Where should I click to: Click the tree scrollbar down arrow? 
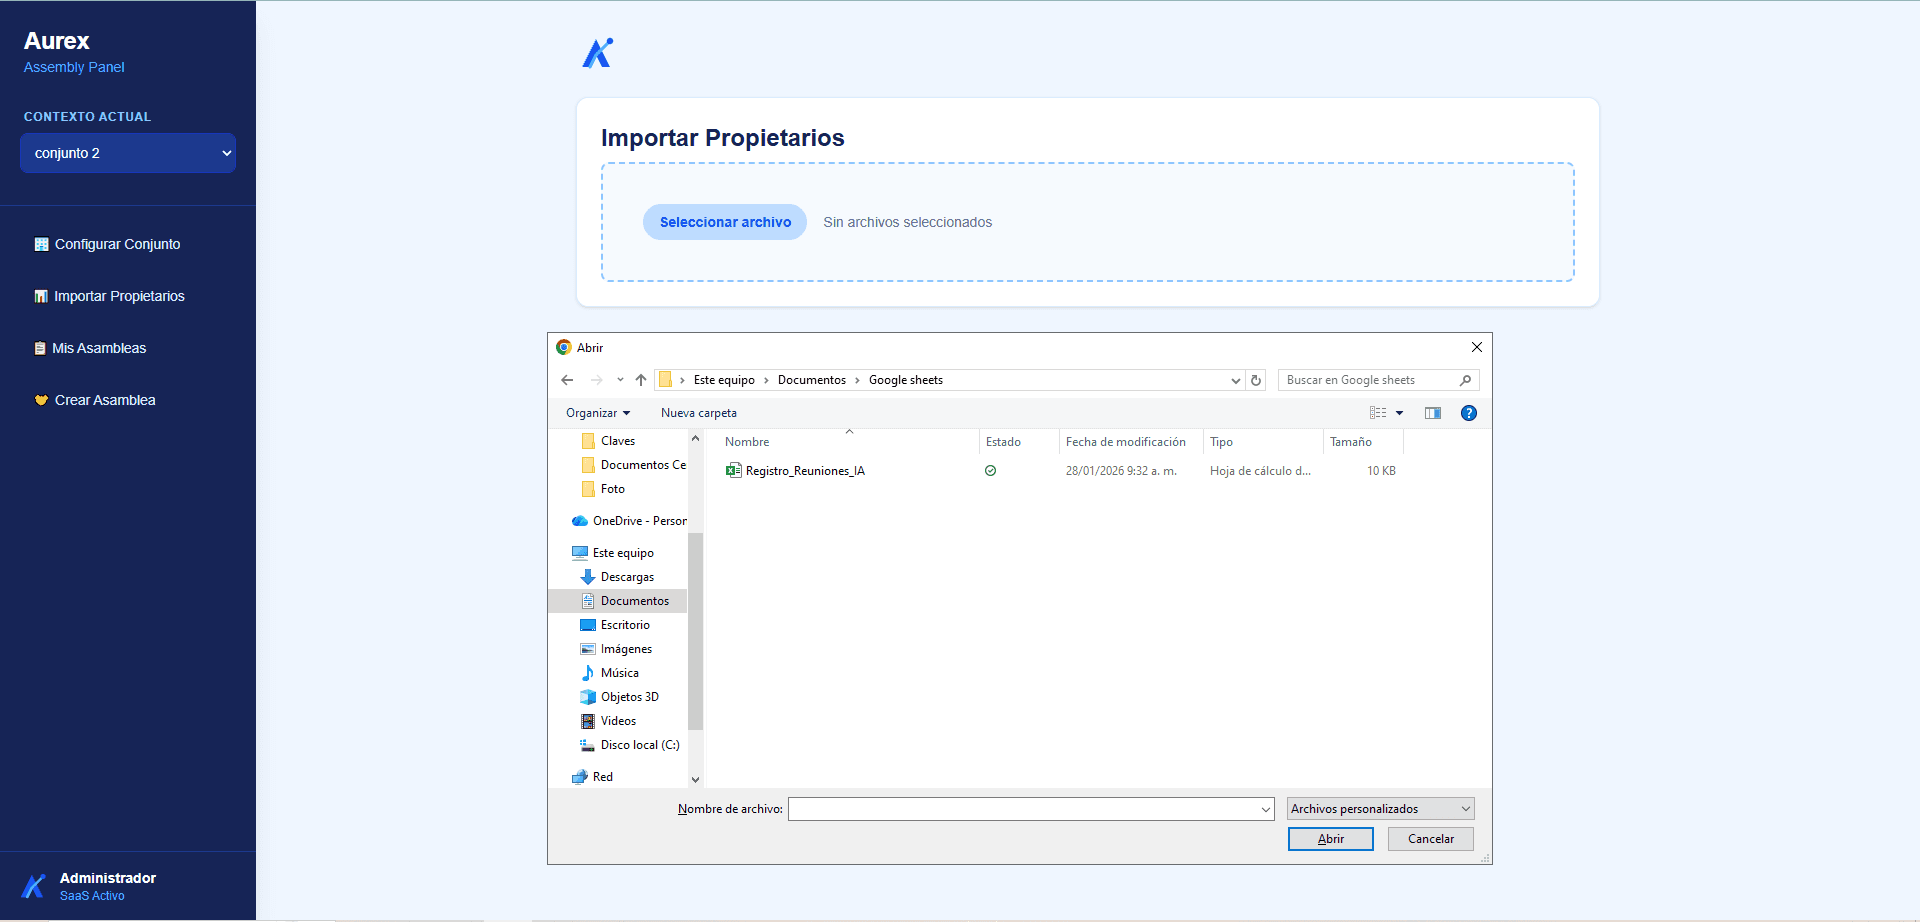click(695, 780)
